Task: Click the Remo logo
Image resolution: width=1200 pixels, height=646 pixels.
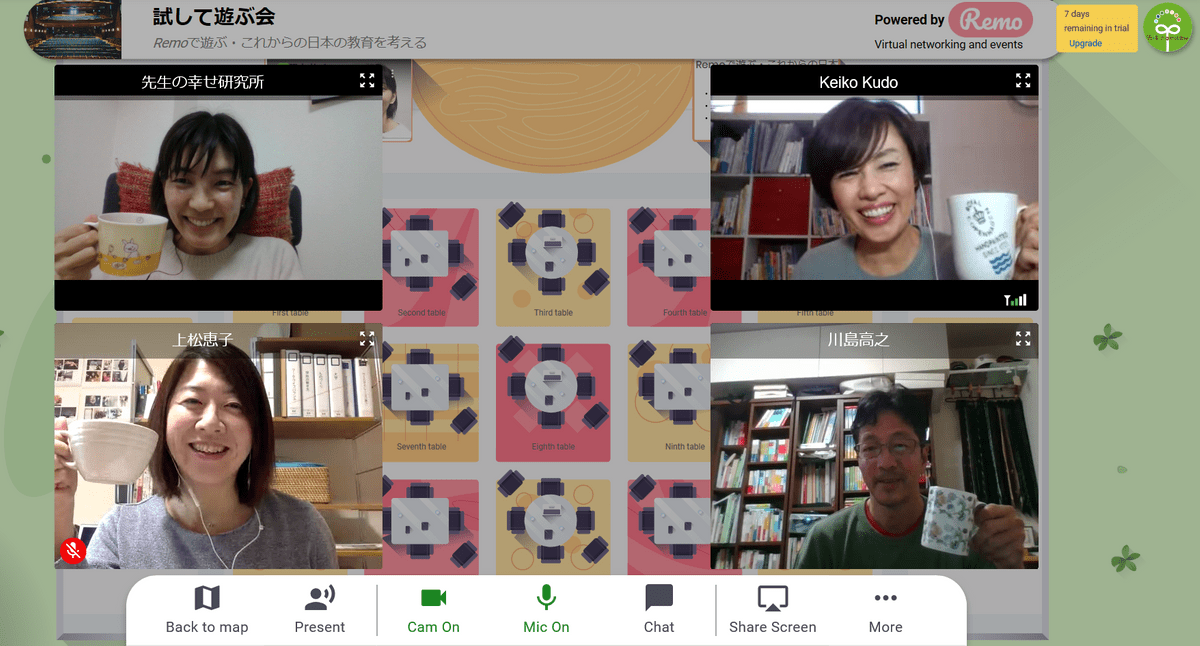Action: pos(990,20)
